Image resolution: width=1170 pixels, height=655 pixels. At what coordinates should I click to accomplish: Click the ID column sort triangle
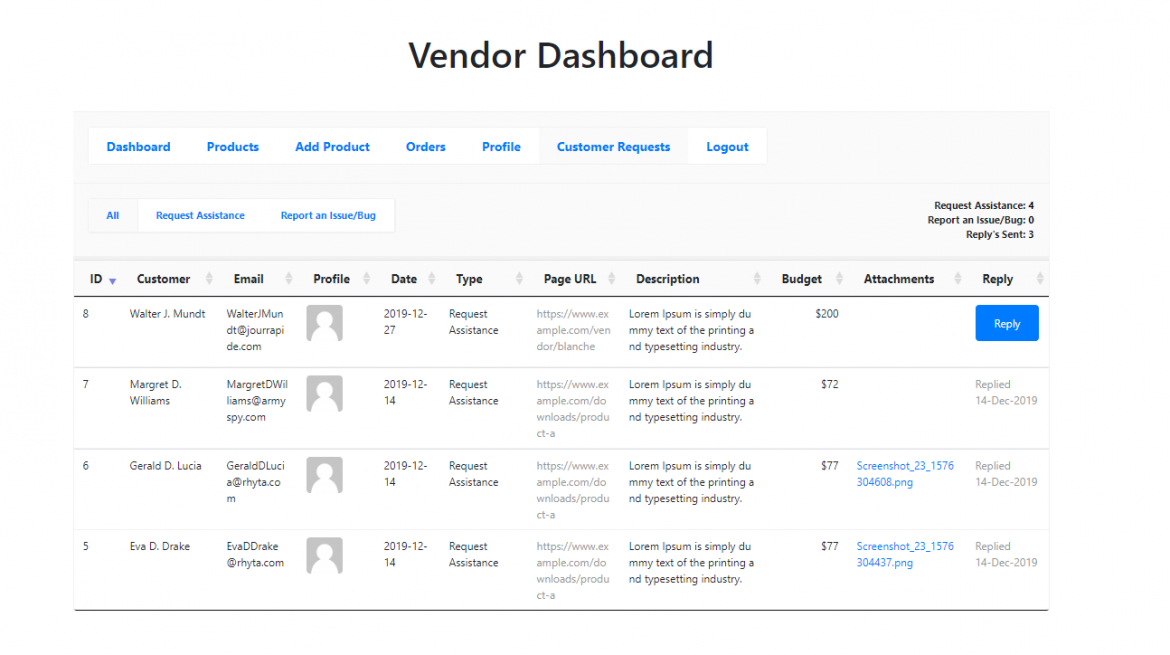pyautogui.click(x=111, y=281)
